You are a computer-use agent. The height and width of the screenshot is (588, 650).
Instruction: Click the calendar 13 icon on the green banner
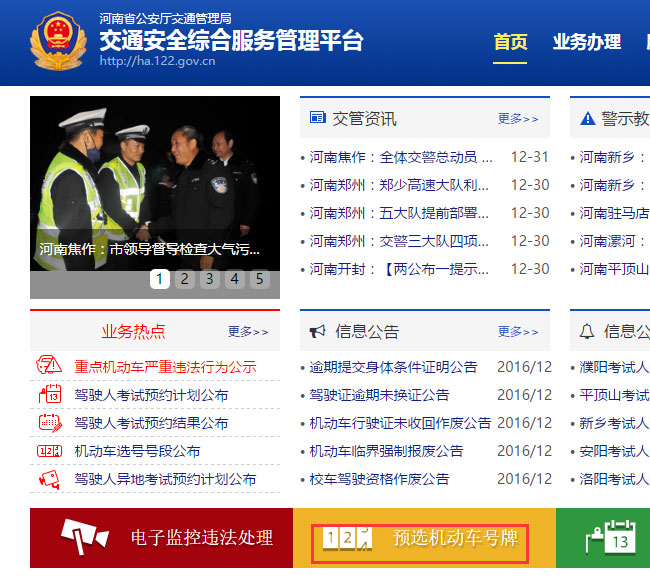click(x=611, y=537)
